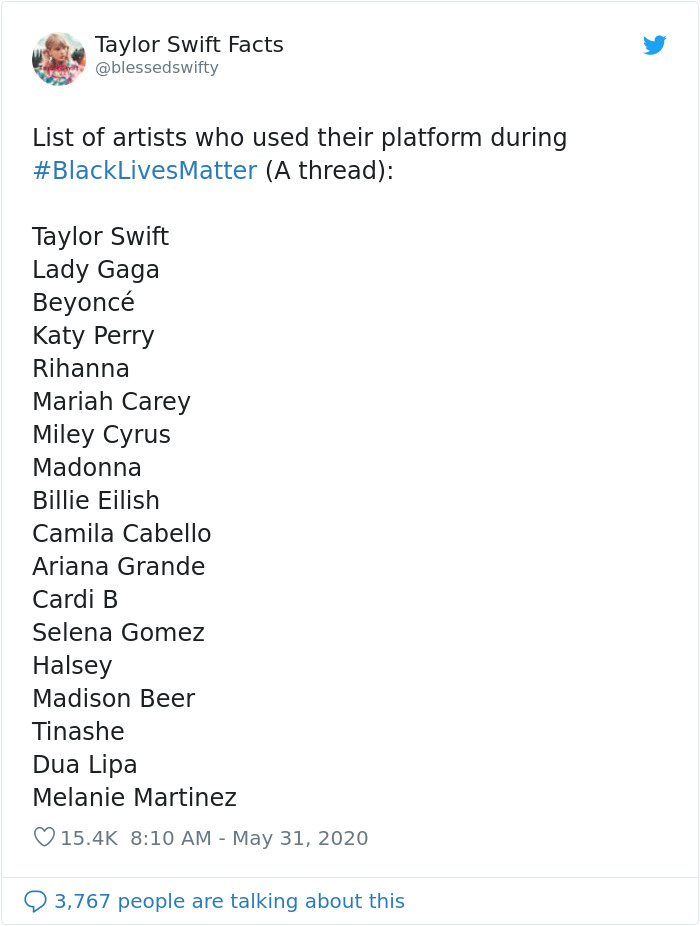Click the "Mariah Carey" line
Image resolution: width=700 pixels, height=926 pixels.
[x=111, y=402]
